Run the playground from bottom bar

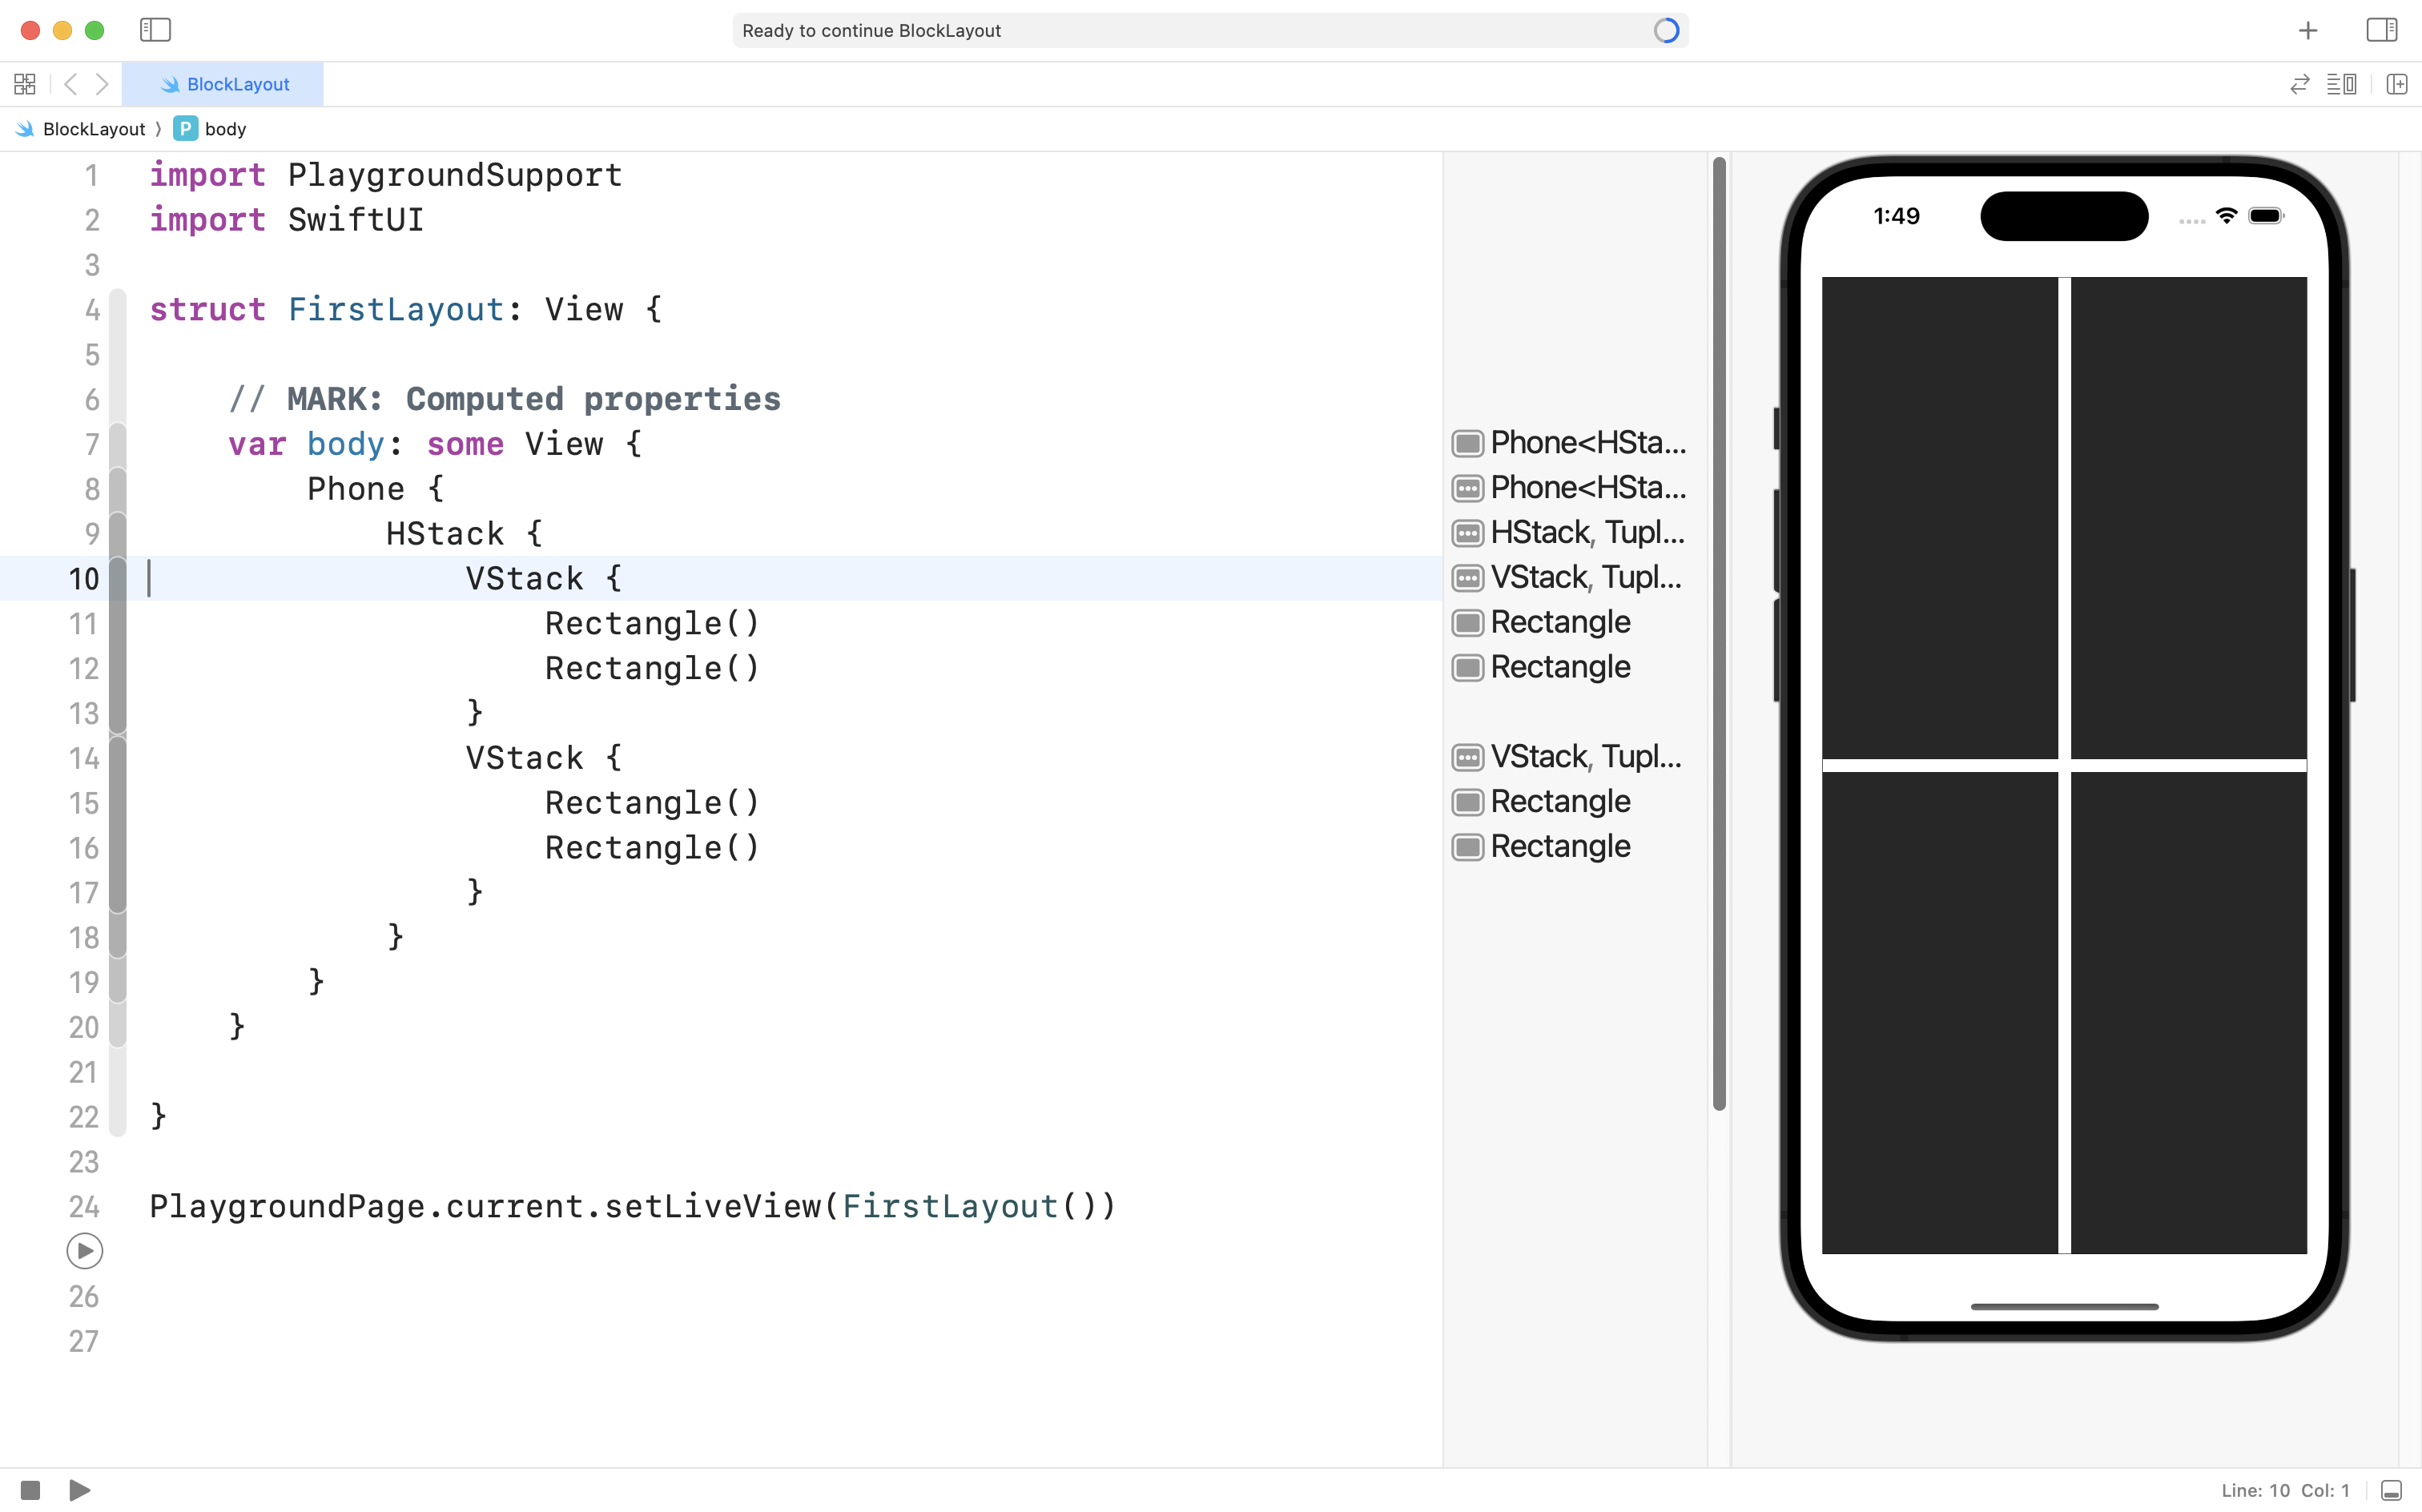pos(80,1490)
